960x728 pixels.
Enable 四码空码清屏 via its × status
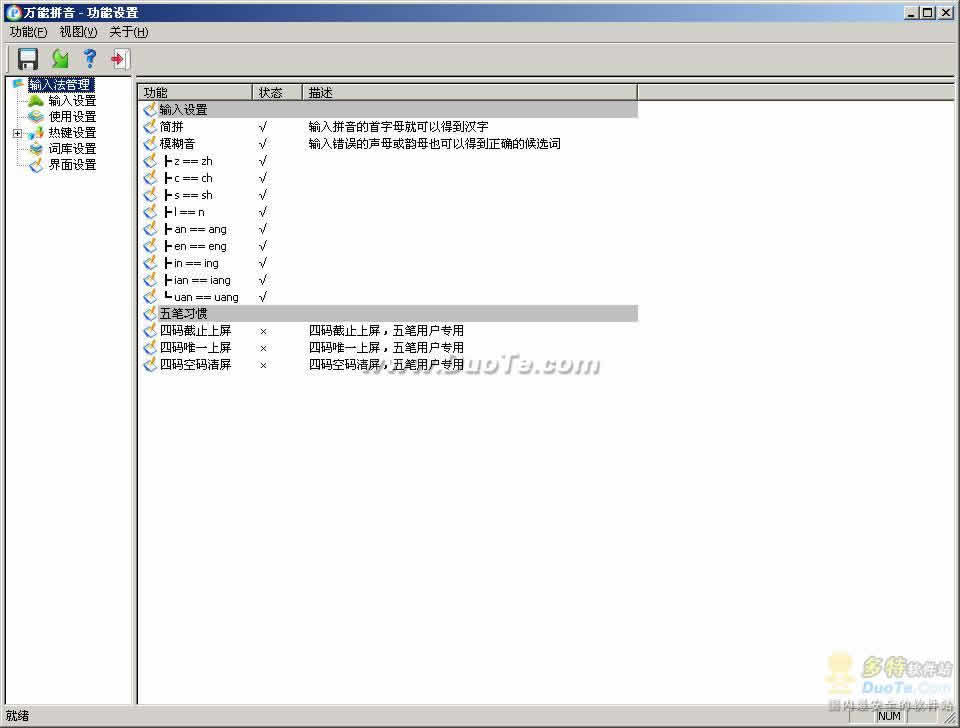pos(263,366)
